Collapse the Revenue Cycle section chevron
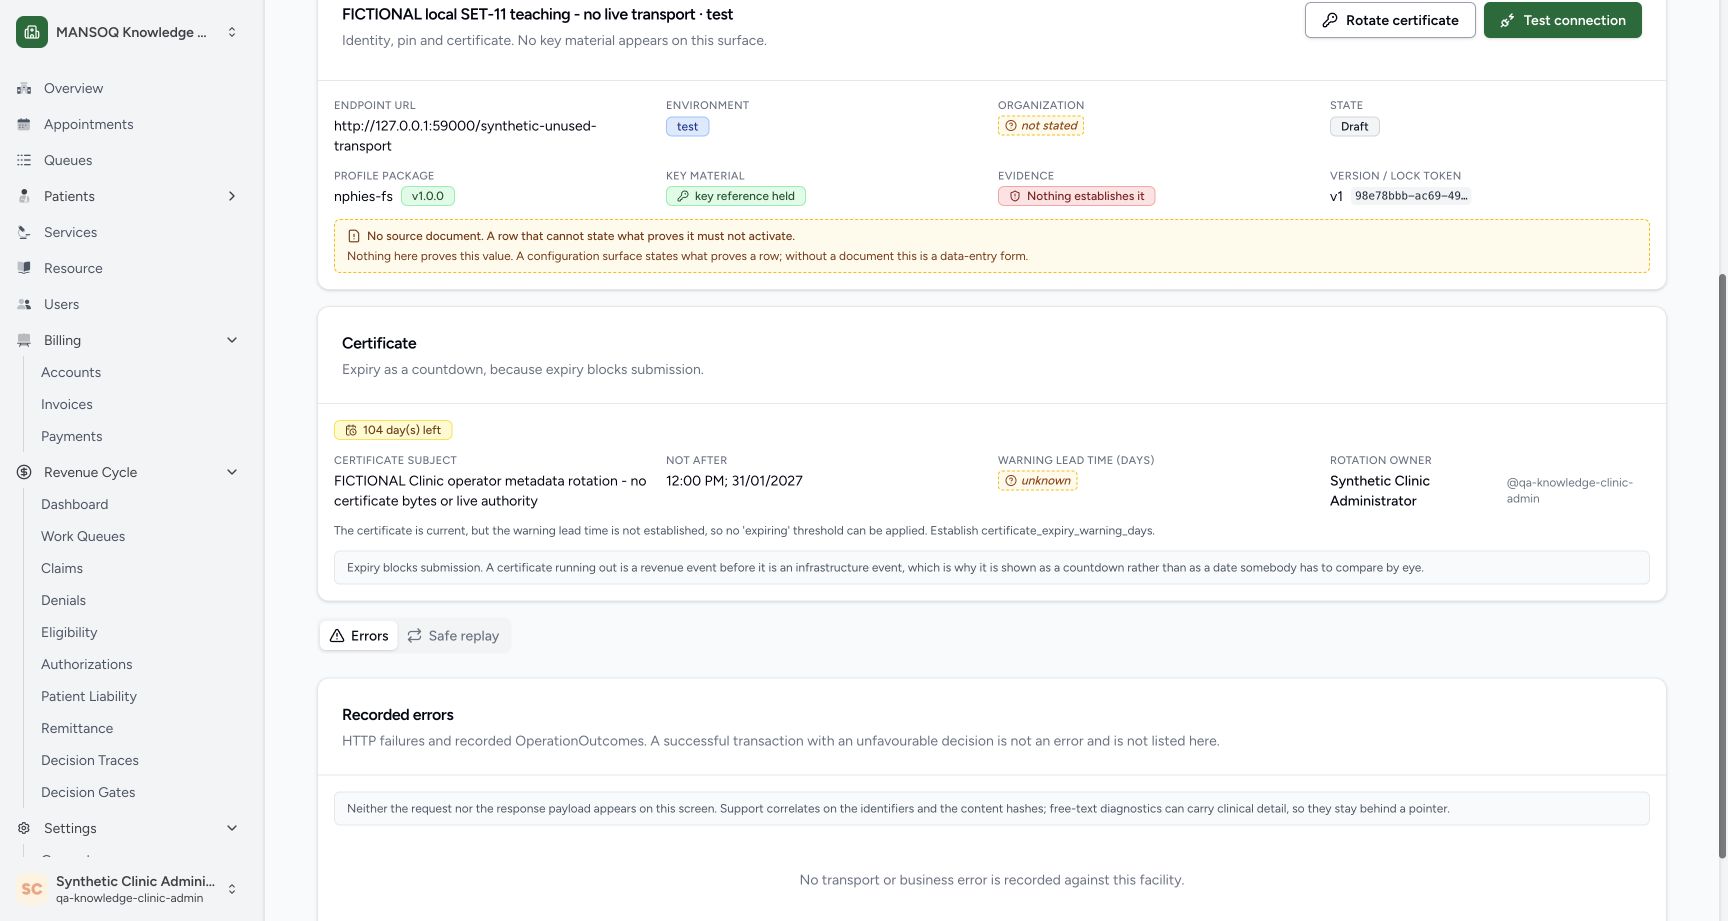 tap(232, 472)
